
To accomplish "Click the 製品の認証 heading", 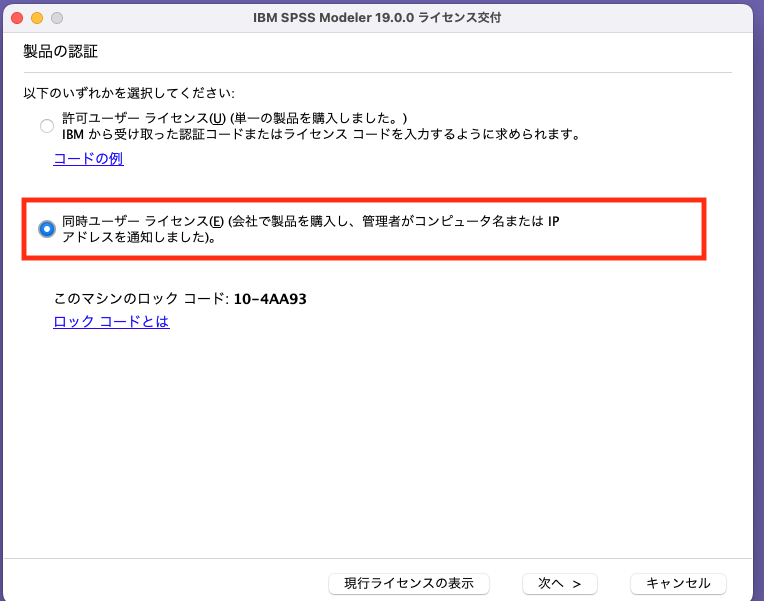I will coord(60,51).
